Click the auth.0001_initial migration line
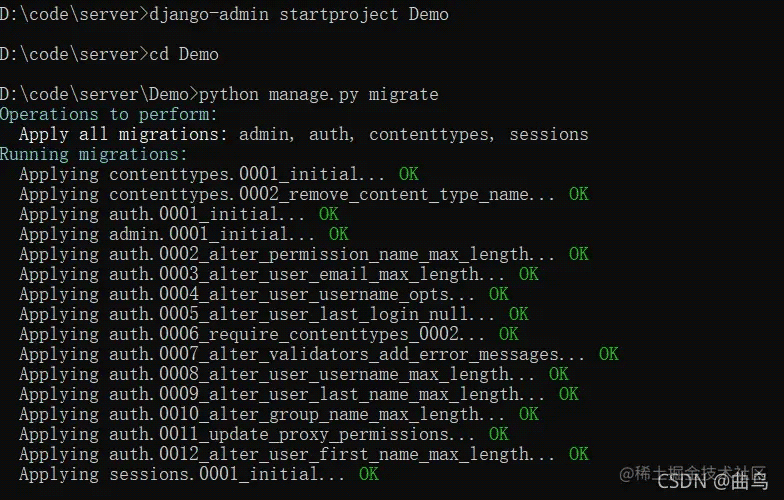The height and width of the screenshot is (500, 784). [x=178, y=214]
